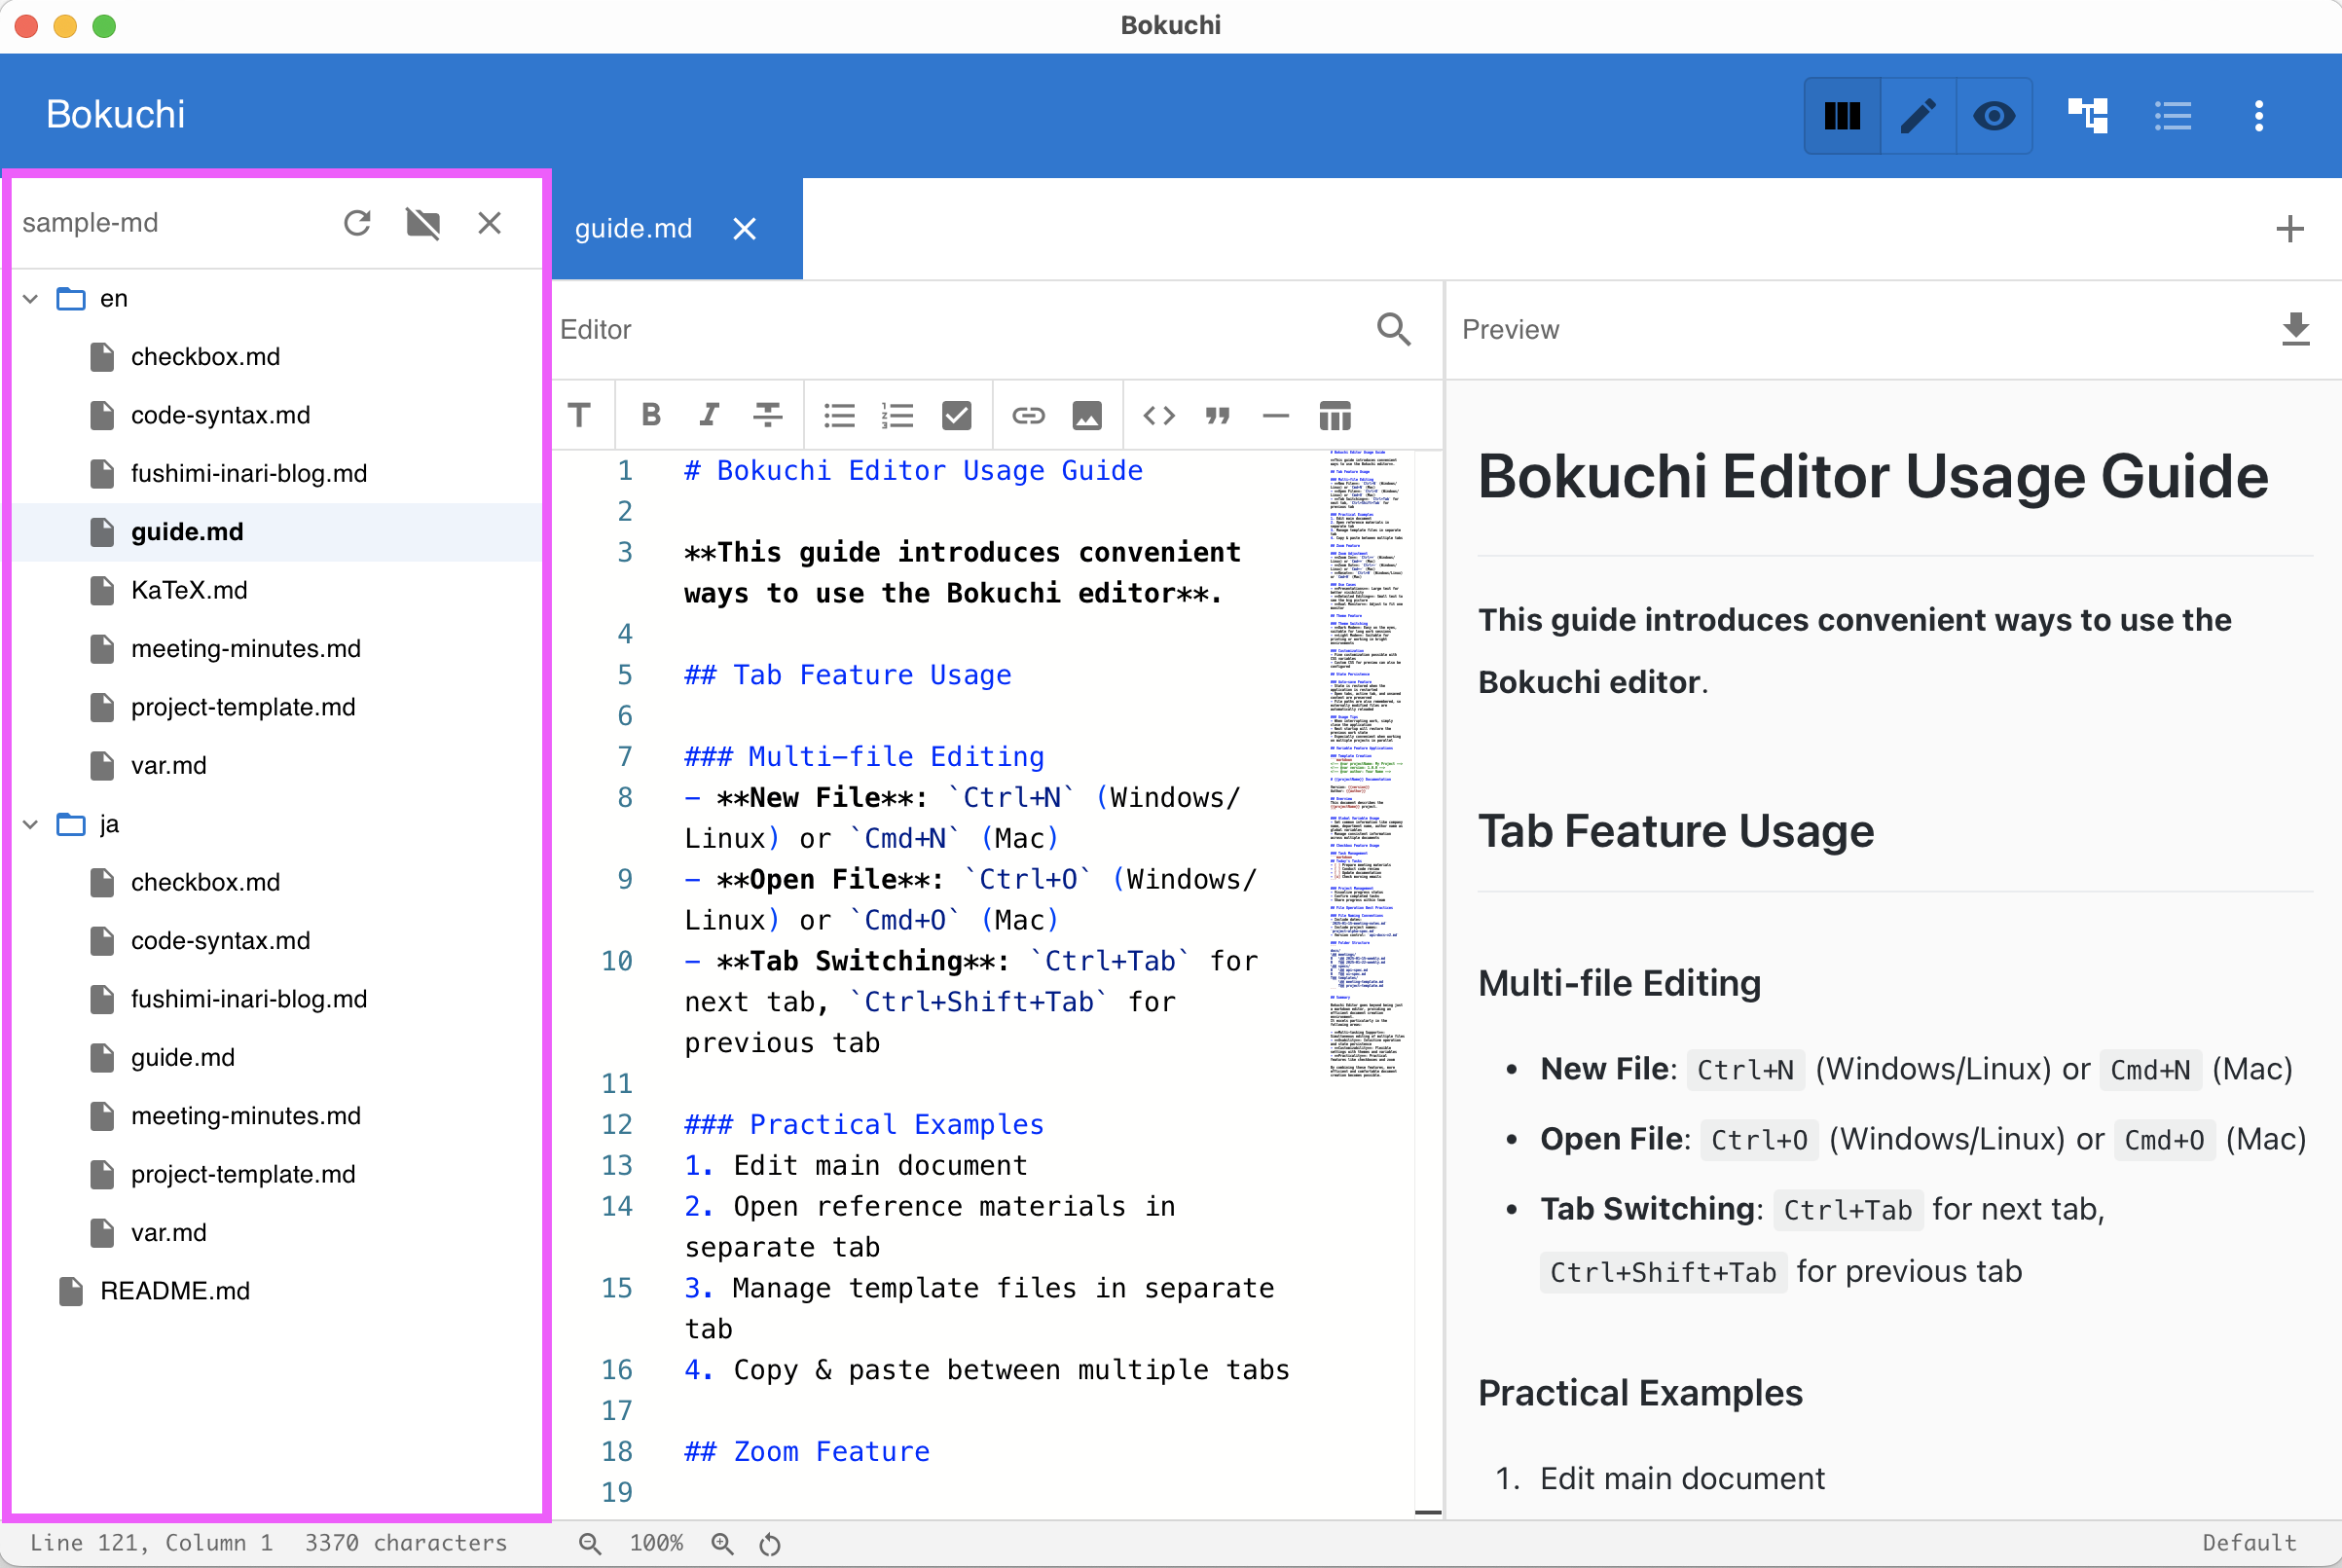Collapse the en folder
The image size is (2342, 1568).
coord(31,299)
